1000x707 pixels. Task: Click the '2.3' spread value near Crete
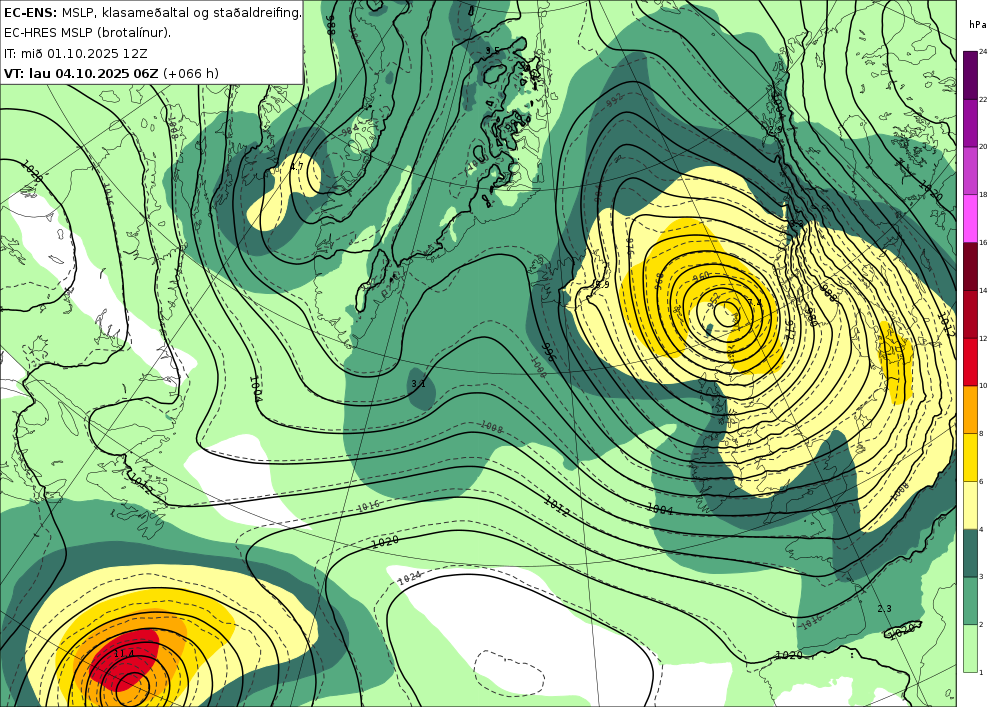(x=885, y=609)
